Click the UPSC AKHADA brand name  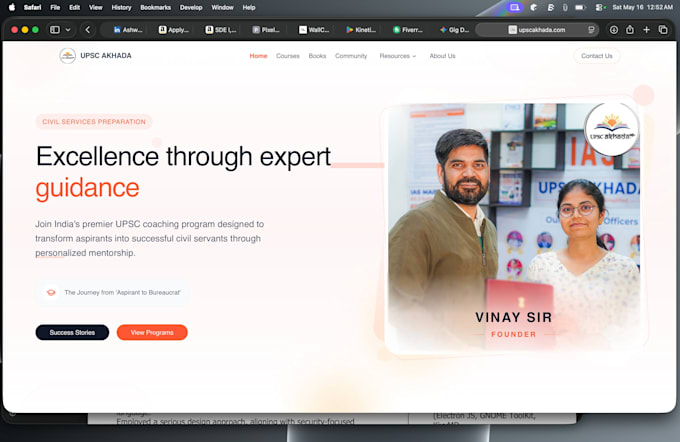tap(106, 56)
